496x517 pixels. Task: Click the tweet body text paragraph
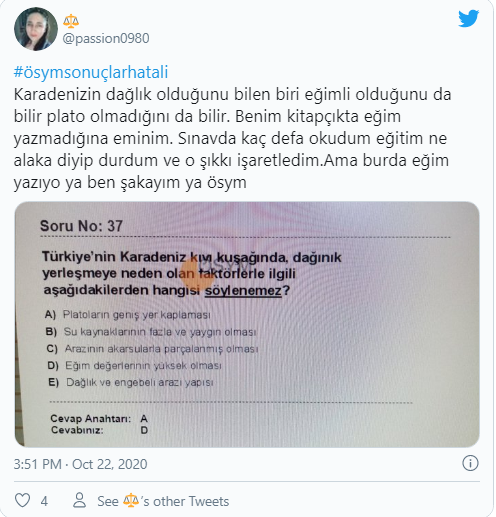pos(232,138)
